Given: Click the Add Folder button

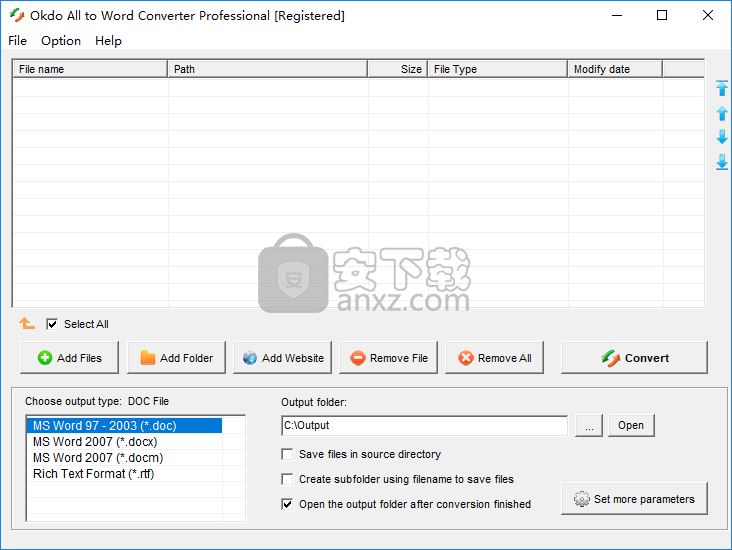Looking at the screenshot, I should point(176,358).
